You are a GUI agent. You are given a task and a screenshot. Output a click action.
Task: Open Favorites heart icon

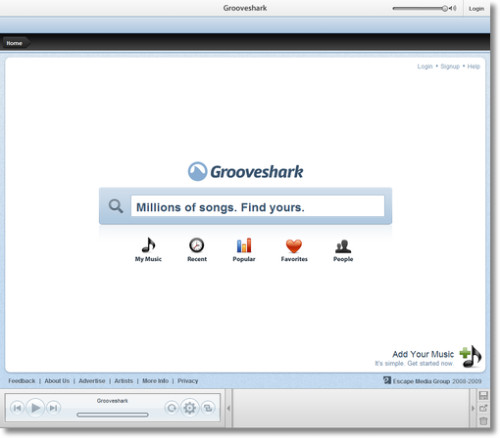pyautogui.click(x=294, y=246)
